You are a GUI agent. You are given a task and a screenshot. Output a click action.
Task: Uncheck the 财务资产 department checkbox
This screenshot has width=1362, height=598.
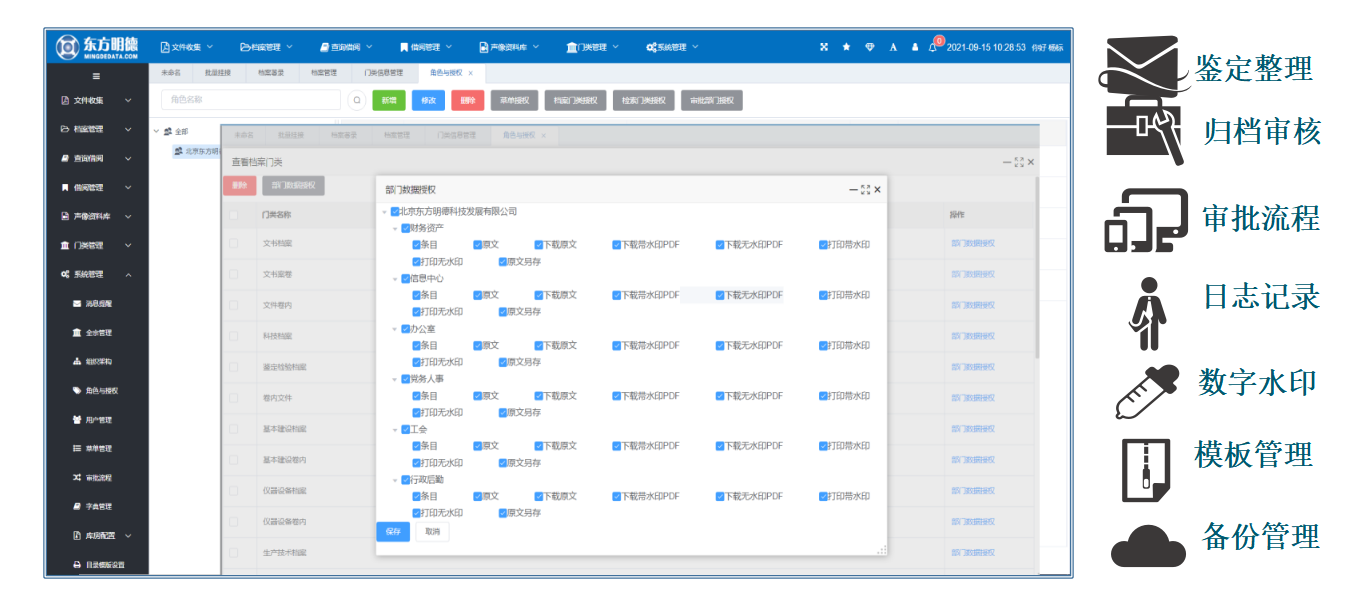[x=405, y=228]
